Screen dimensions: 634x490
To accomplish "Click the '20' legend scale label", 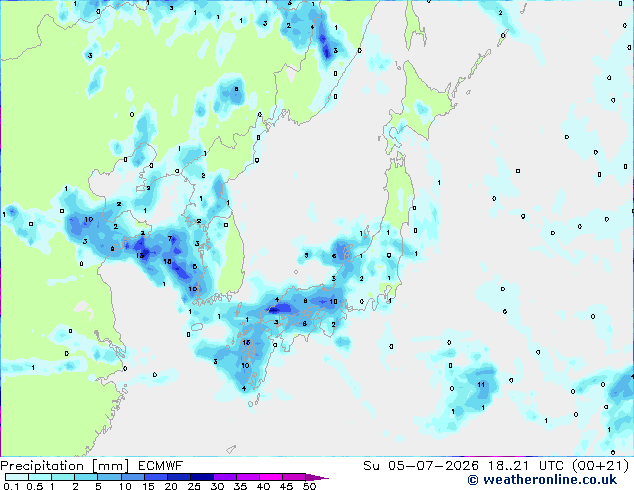I will click(x=171, y=486).
